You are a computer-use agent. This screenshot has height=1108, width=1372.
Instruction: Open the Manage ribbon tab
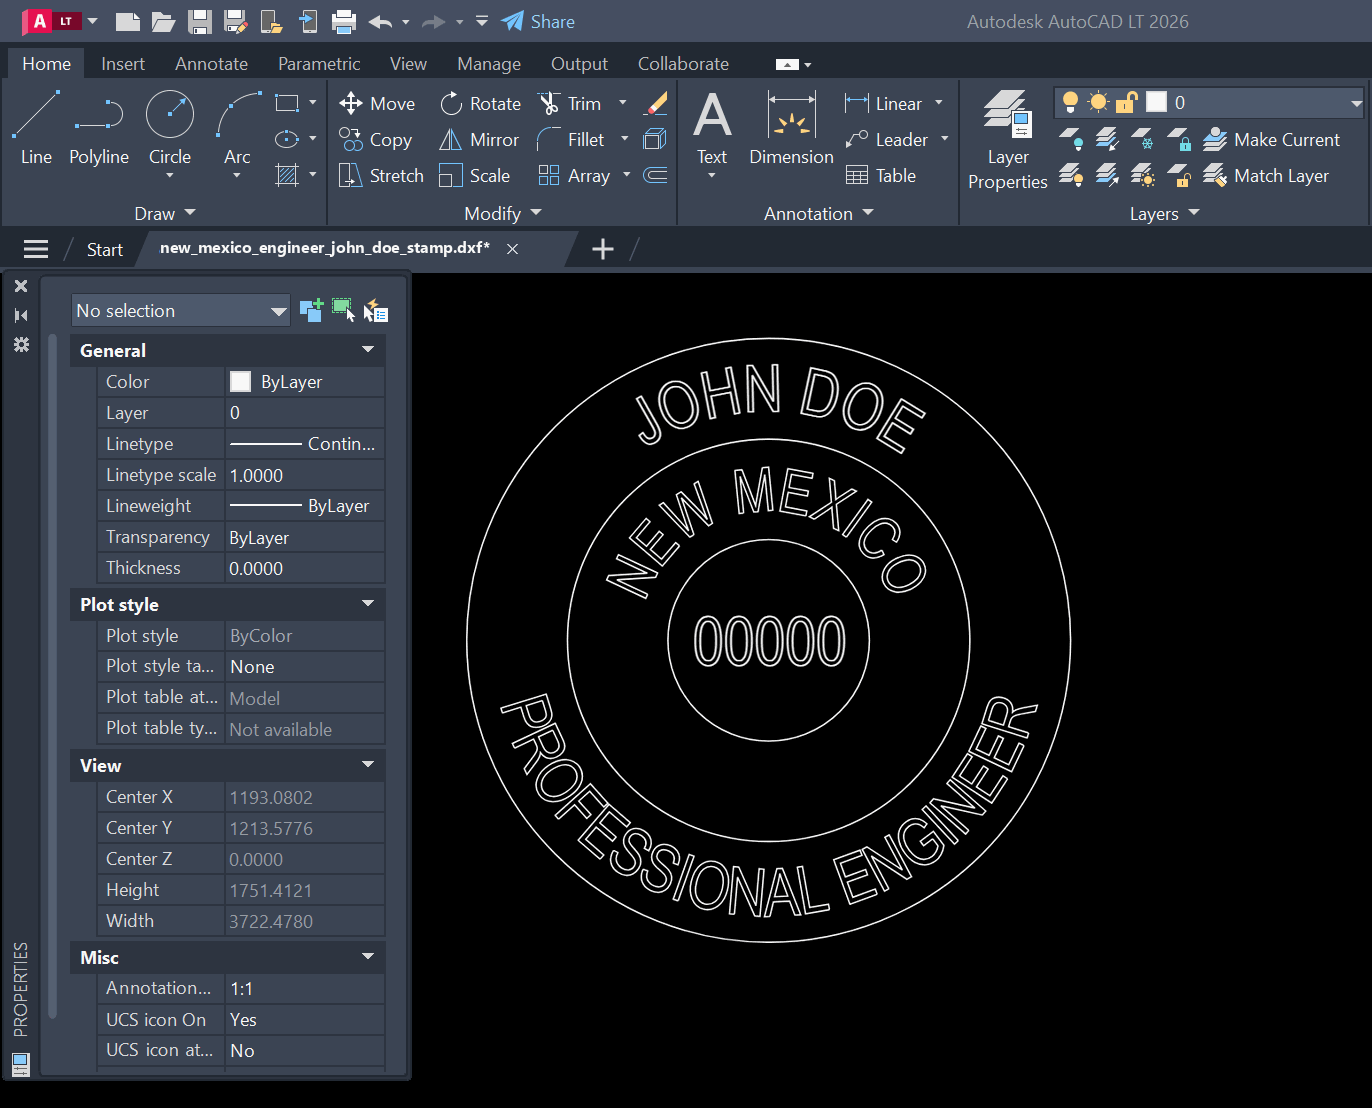(489, 63)
